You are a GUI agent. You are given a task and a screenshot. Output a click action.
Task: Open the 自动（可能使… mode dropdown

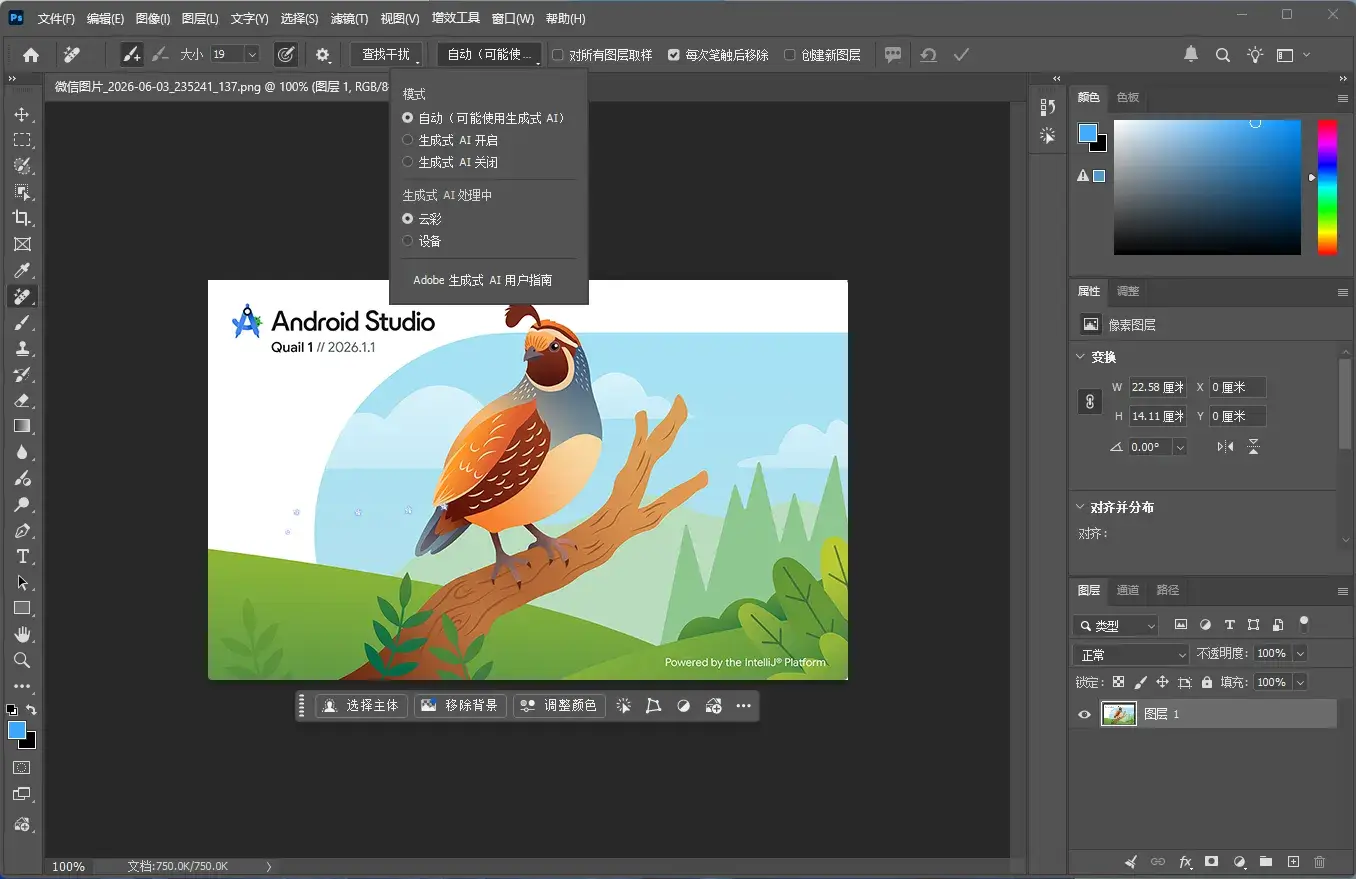tap(490, 55)
